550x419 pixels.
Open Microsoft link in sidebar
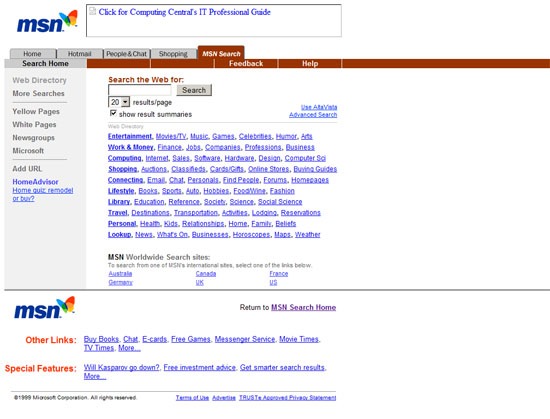click(28, 151)
